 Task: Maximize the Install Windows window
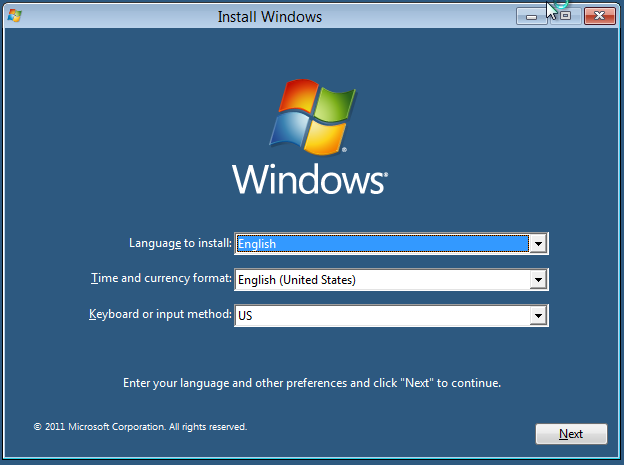(566, 16)
